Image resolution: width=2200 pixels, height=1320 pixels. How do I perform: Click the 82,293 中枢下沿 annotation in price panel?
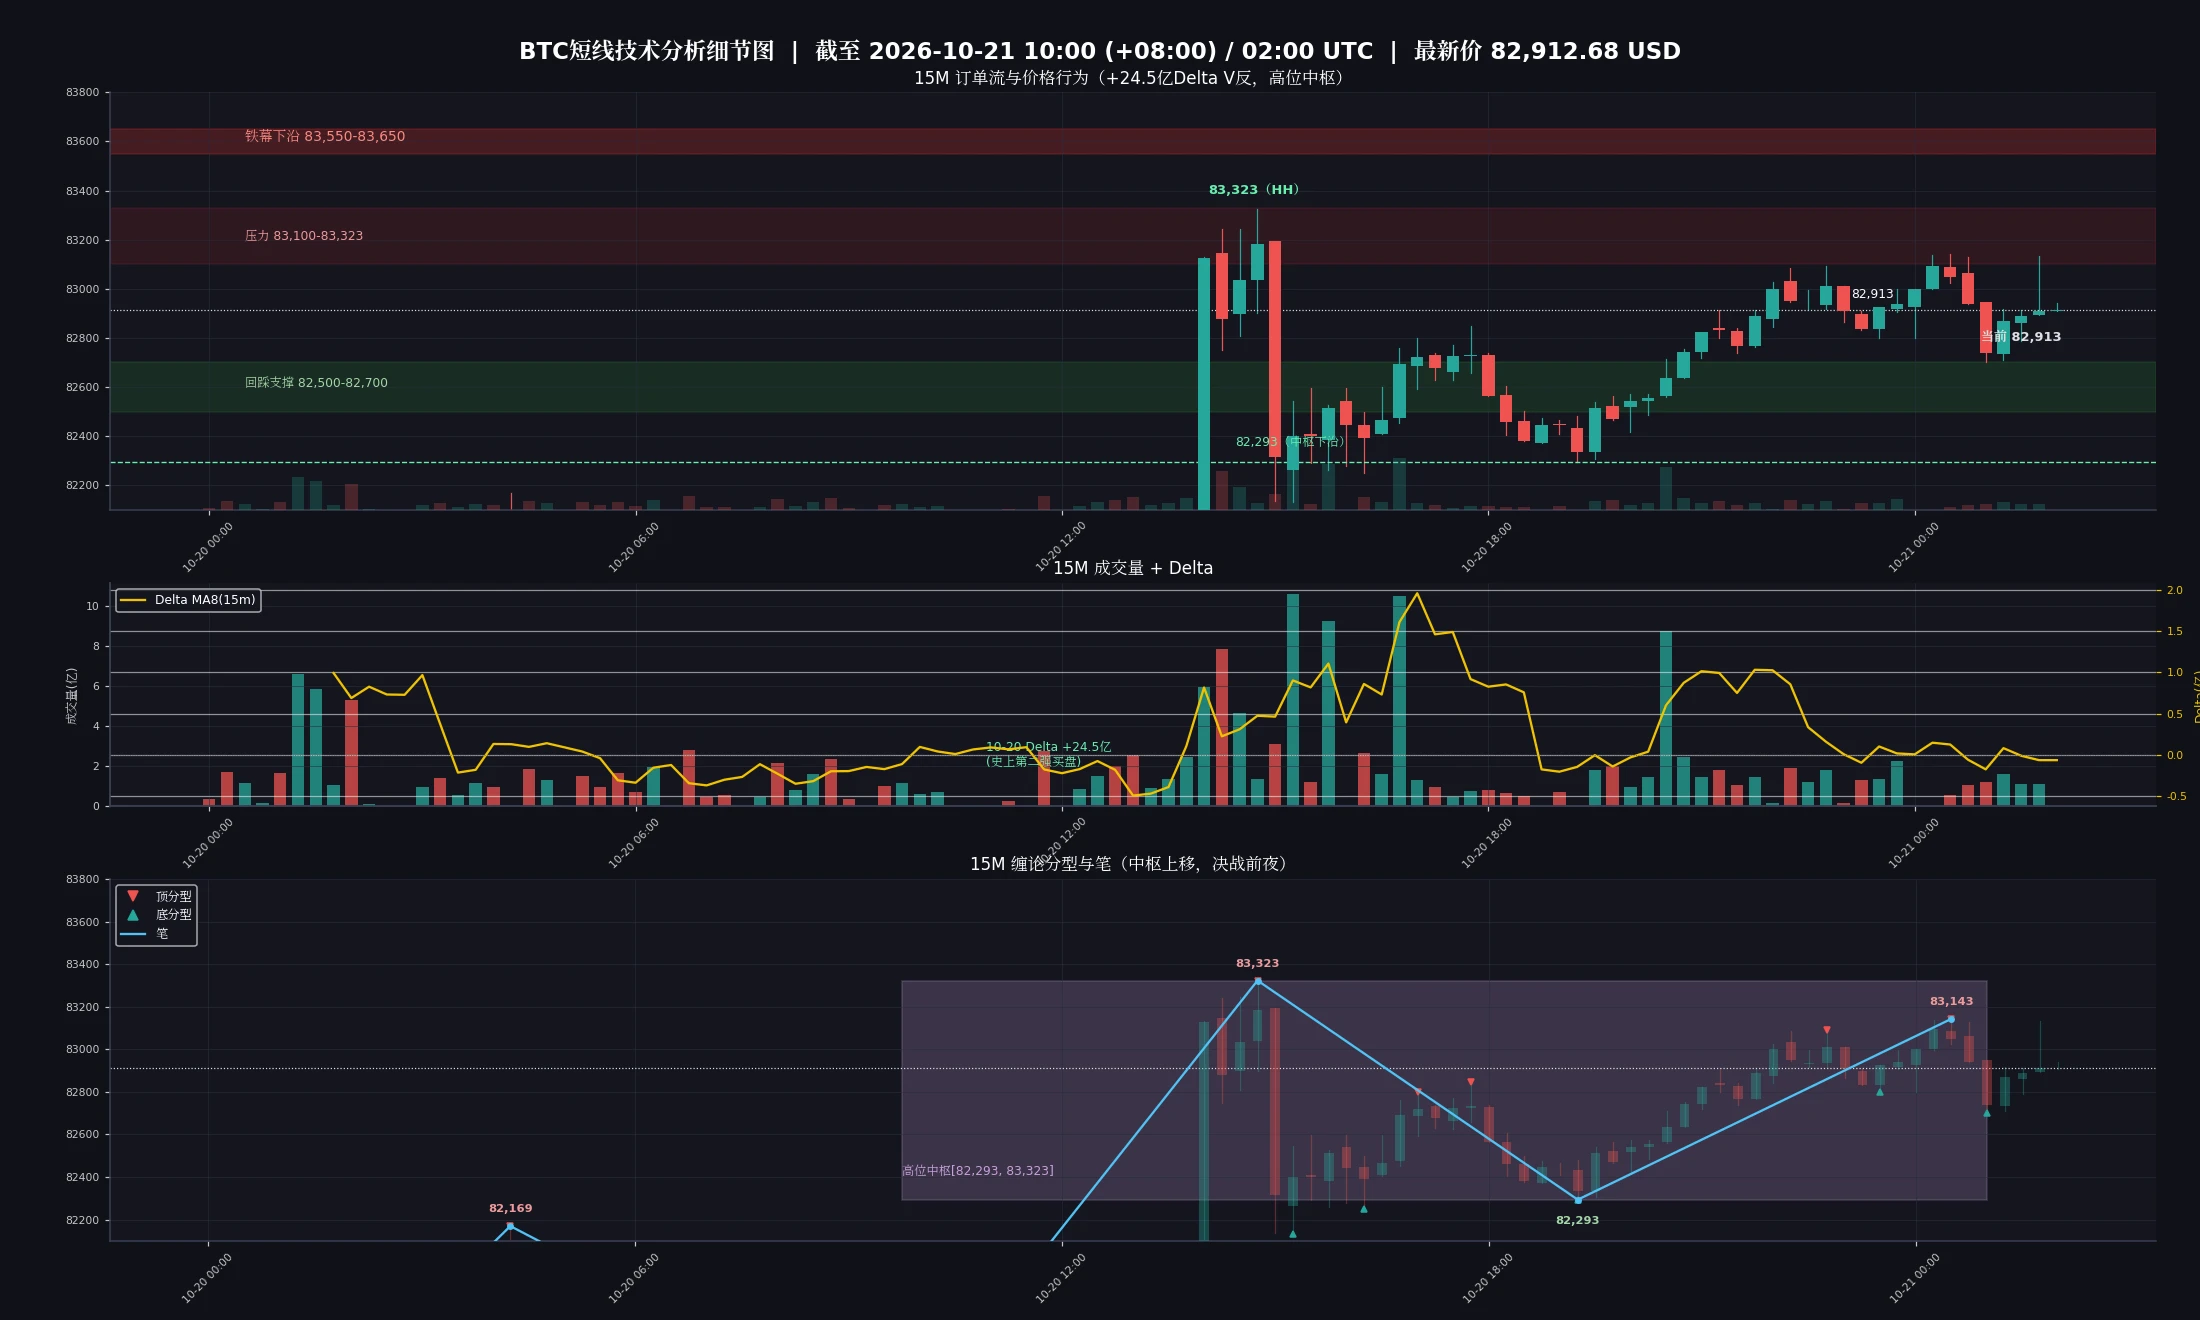click(1290, 442)
